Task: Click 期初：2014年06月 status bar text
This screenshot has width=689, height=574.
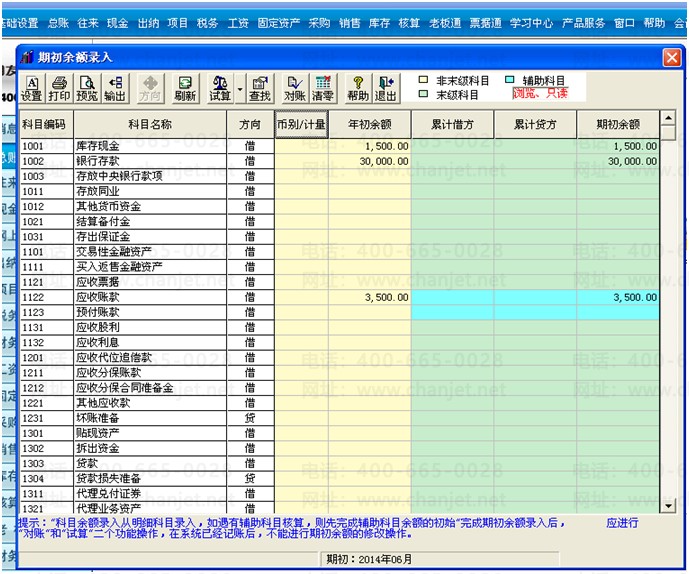Action: pos(369,559)
